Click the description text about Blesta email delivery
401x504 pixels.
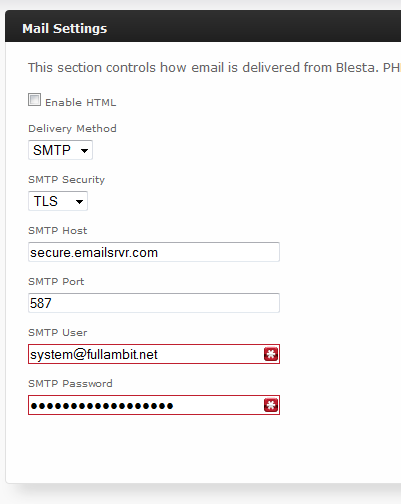pyautogui.click(x=214, y=68)
